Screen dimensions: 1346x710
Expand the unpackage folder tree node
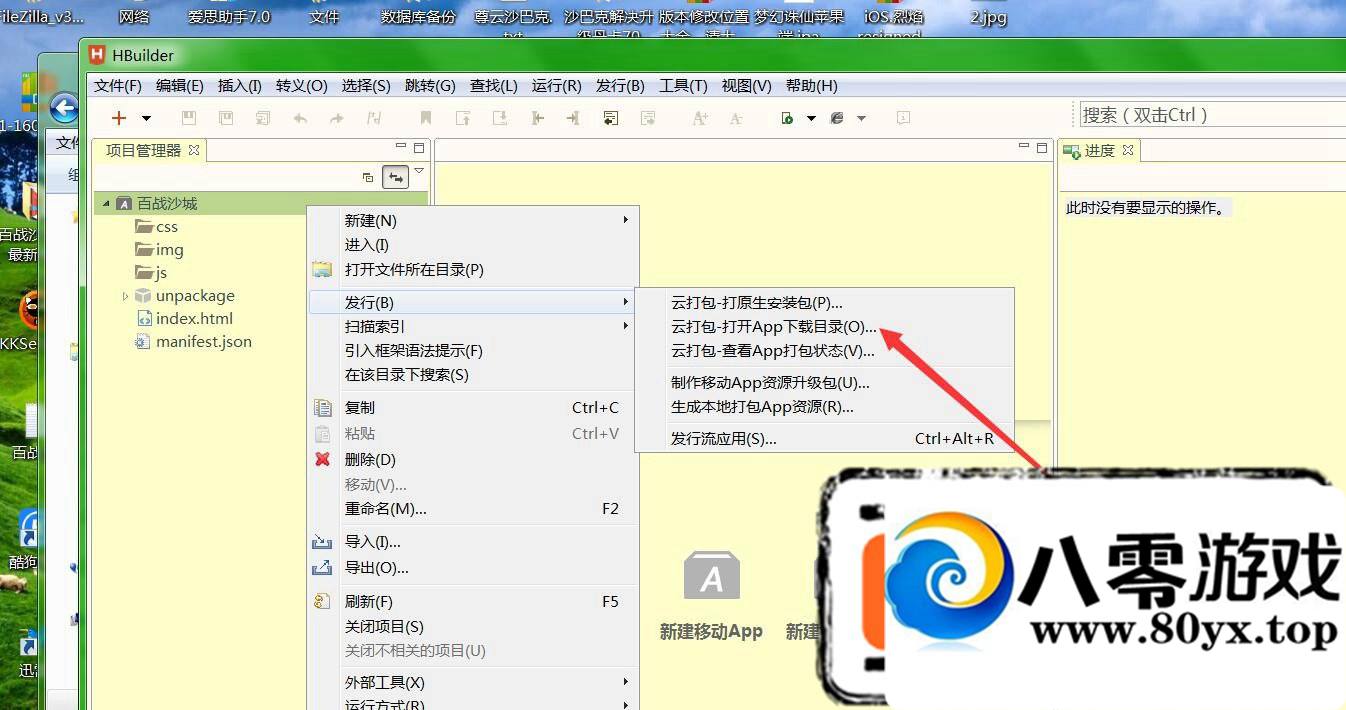point(125,296)
